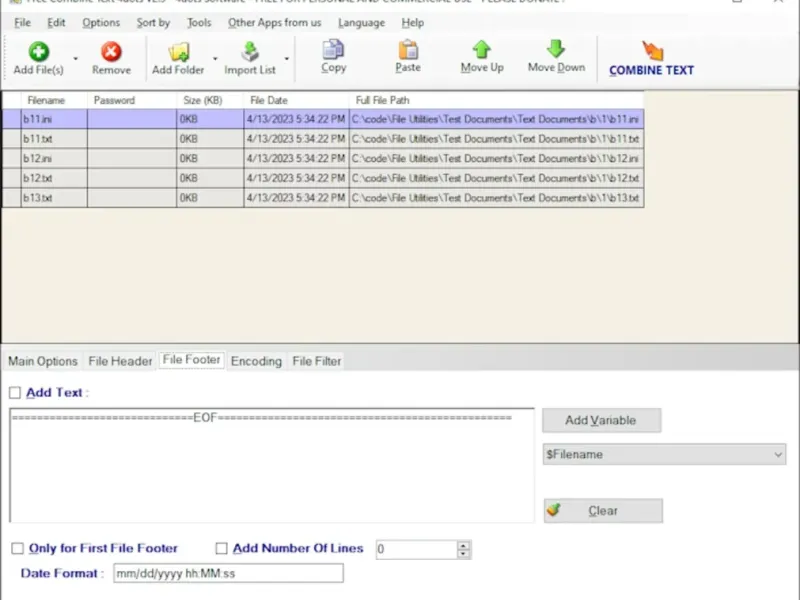
Task: Click the Add Variable button
Action: (x=602, y=420)
